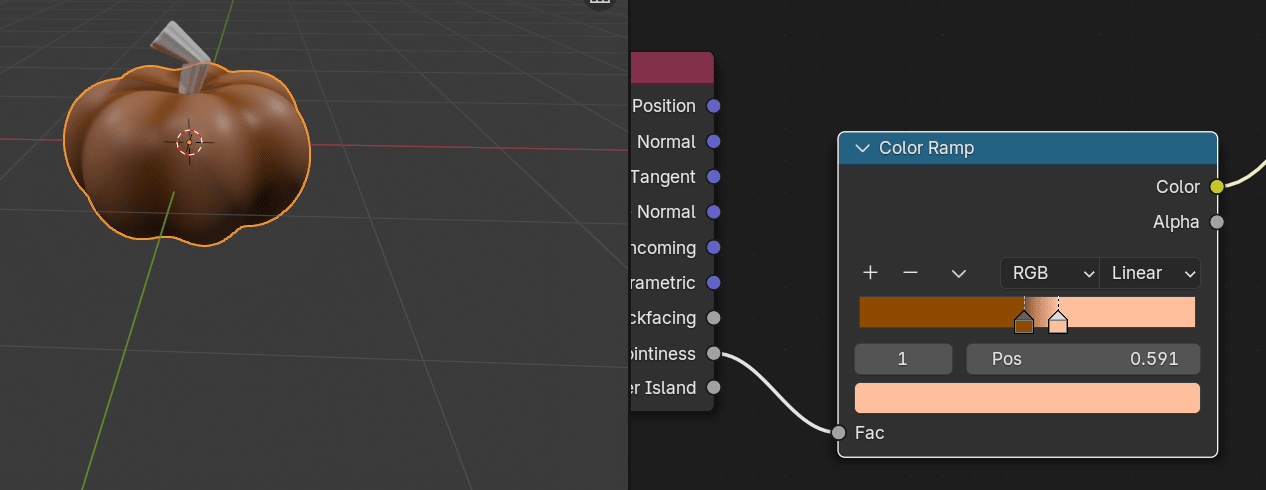Click the Fac input socket
Screen dimensions: 1266x490
838,433
